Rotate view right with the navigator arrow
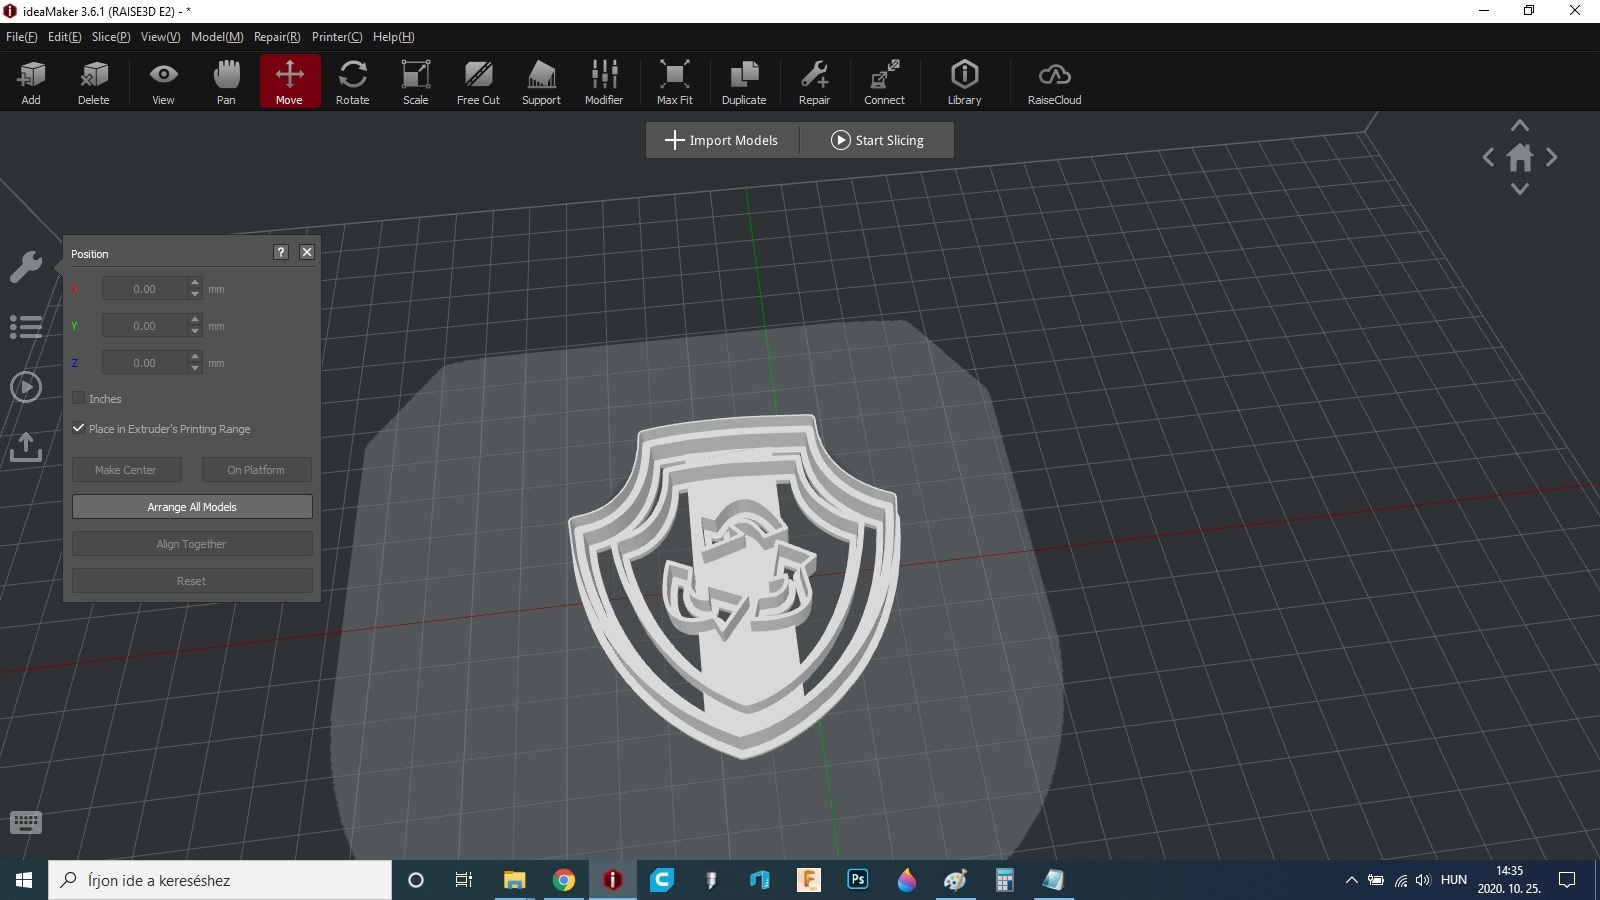Viewport: 1600px width, 900px height. (1552, 157)
